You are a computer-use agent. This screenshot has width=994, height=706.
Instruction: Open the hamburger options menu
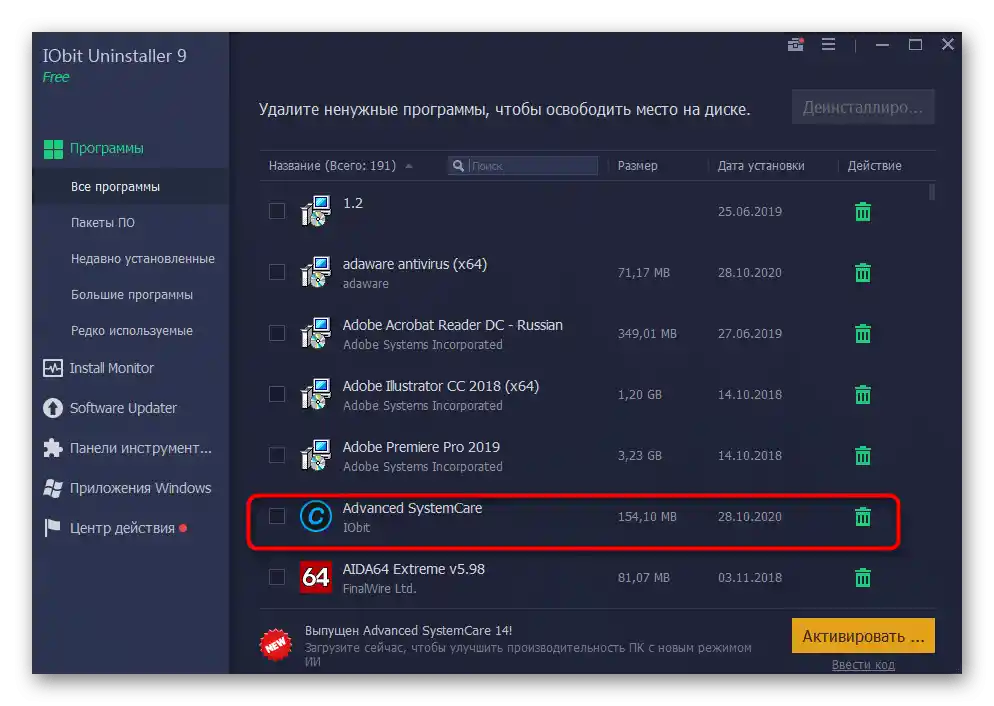[x=828, y=44]
